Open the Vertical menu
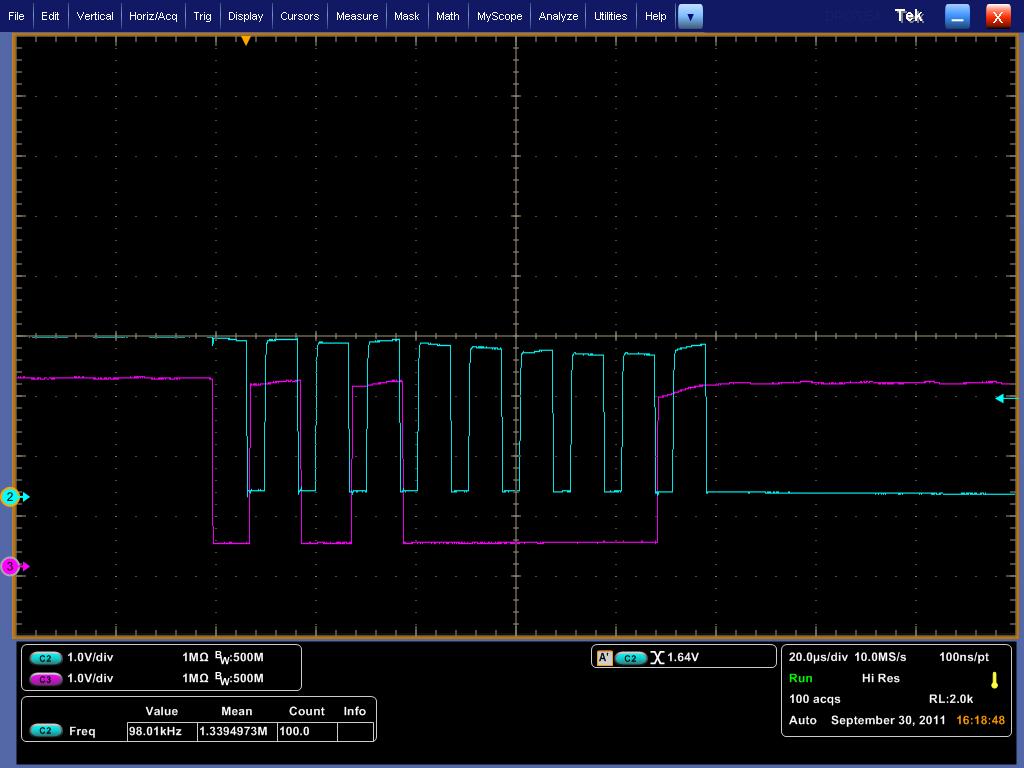The width and height of the screenshot is (1024, 768). pyautogui.click(x=95, y=16)
